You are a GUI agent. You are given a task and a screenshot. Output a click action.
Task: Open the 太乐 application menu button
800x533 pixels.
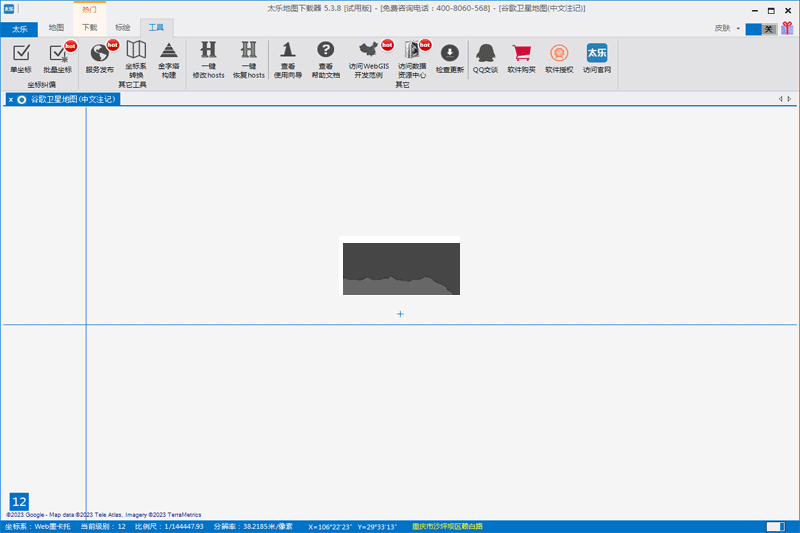click(19, 28)
